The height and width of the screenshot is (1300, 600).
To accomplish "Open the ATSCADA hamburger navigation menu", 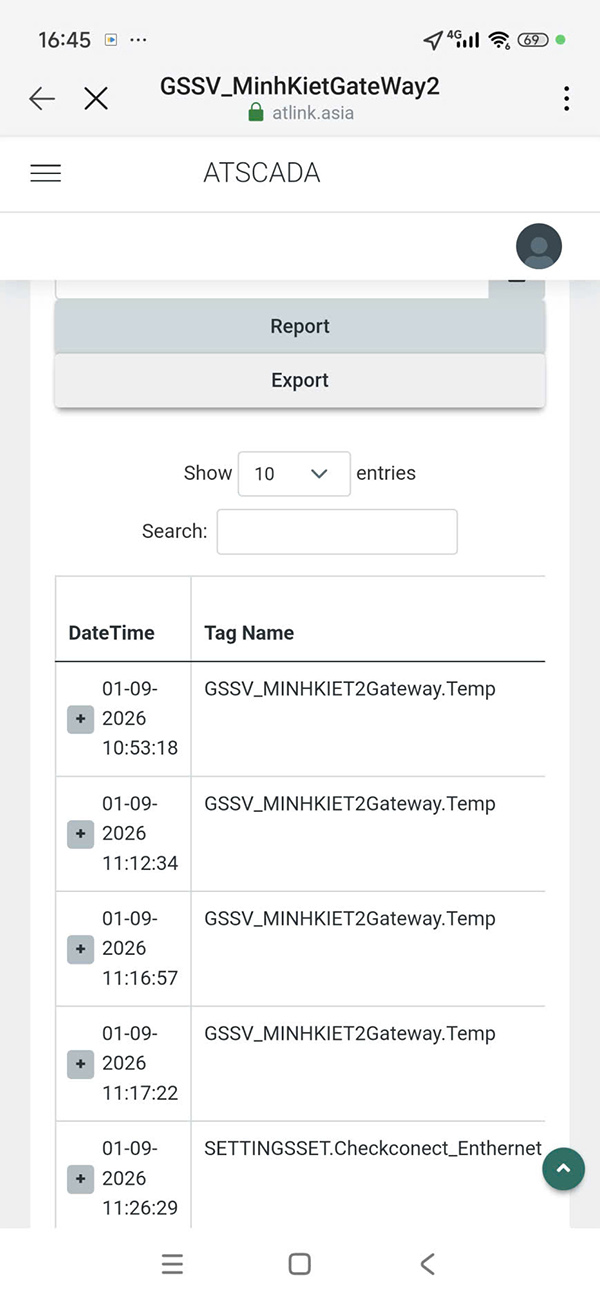I will click(x=45, y=172).
